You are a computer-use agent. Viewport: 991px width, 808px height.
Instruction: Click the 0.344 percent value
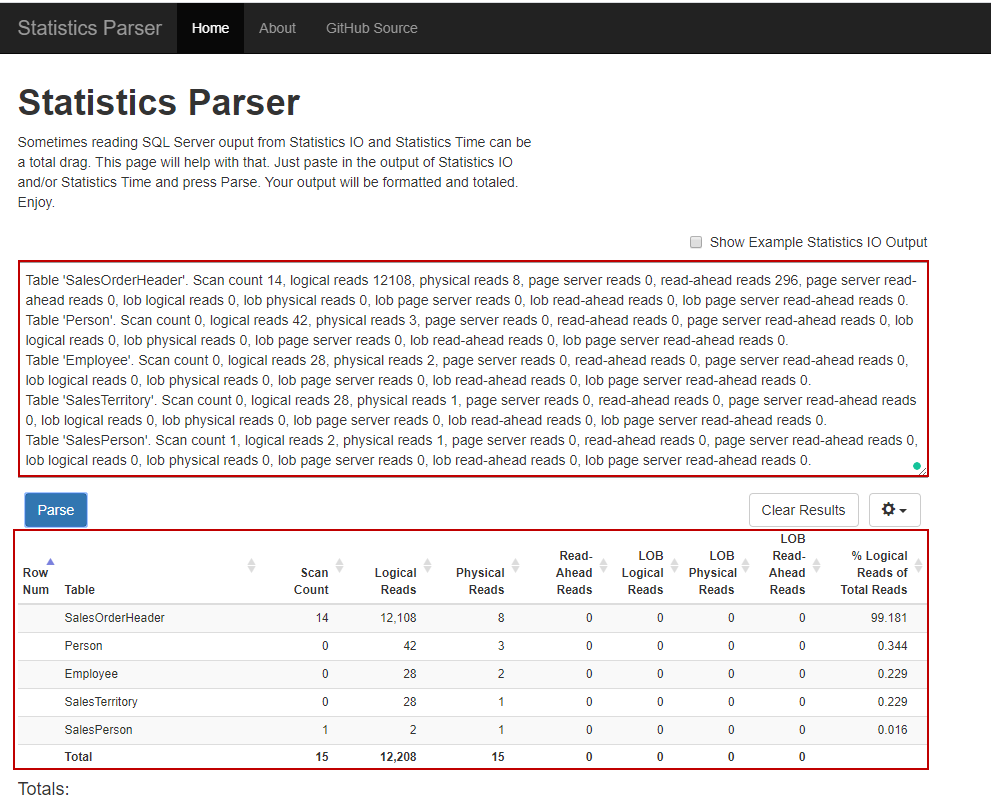(892, 646)
